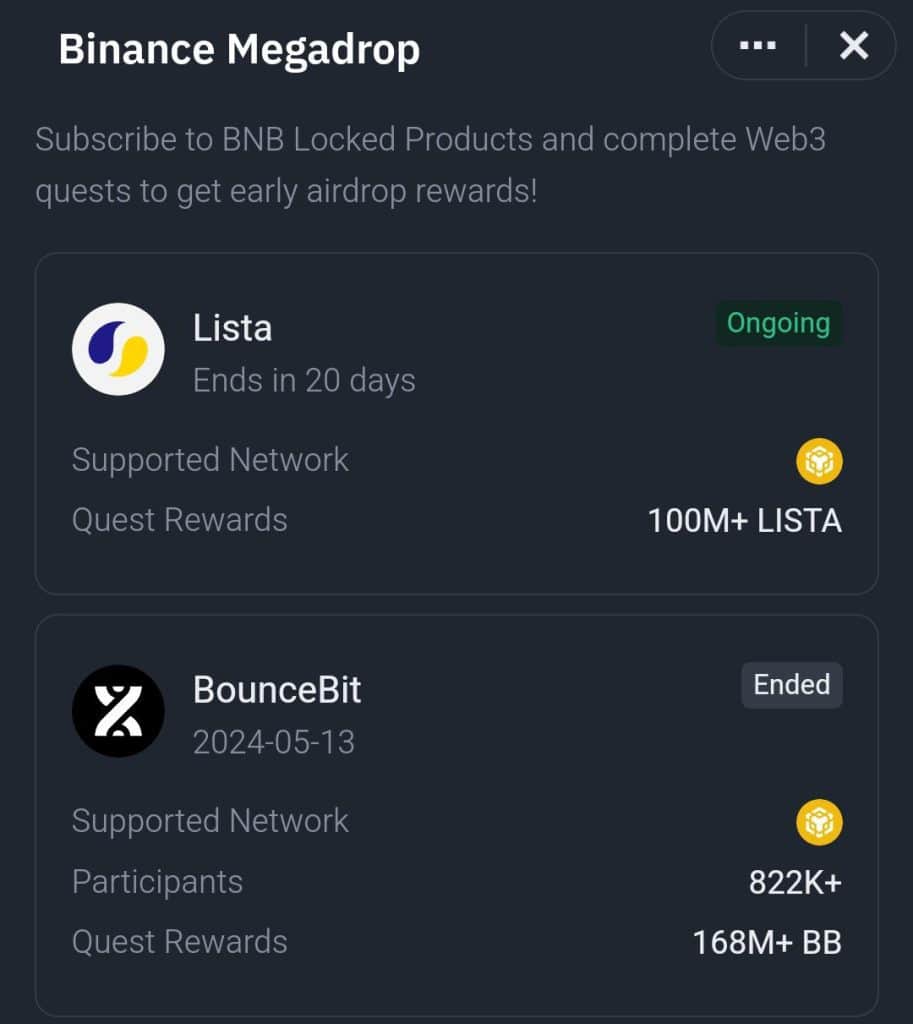Click the Binance Megadrop heading
913x1024 pixels.
[239, 49]
